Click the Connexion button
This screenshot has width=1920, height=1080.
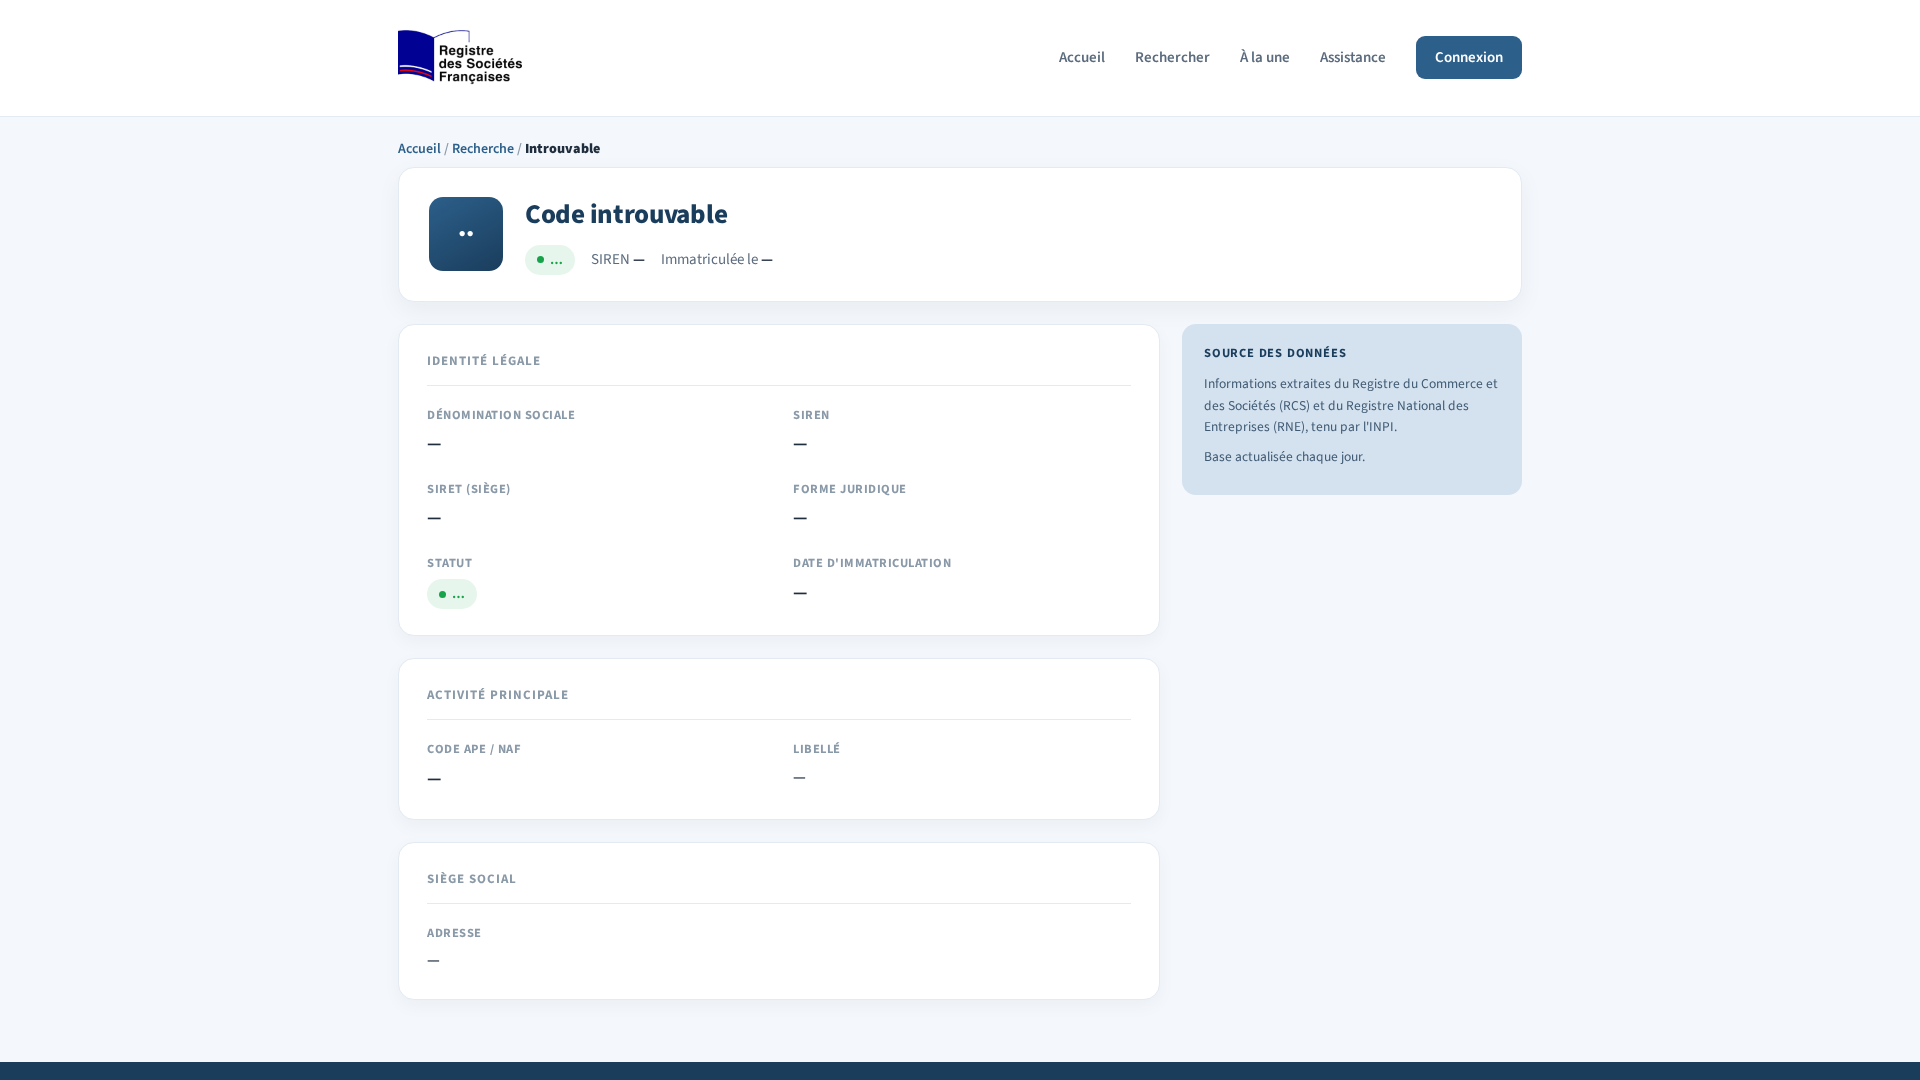click(x=1469, y=57)
